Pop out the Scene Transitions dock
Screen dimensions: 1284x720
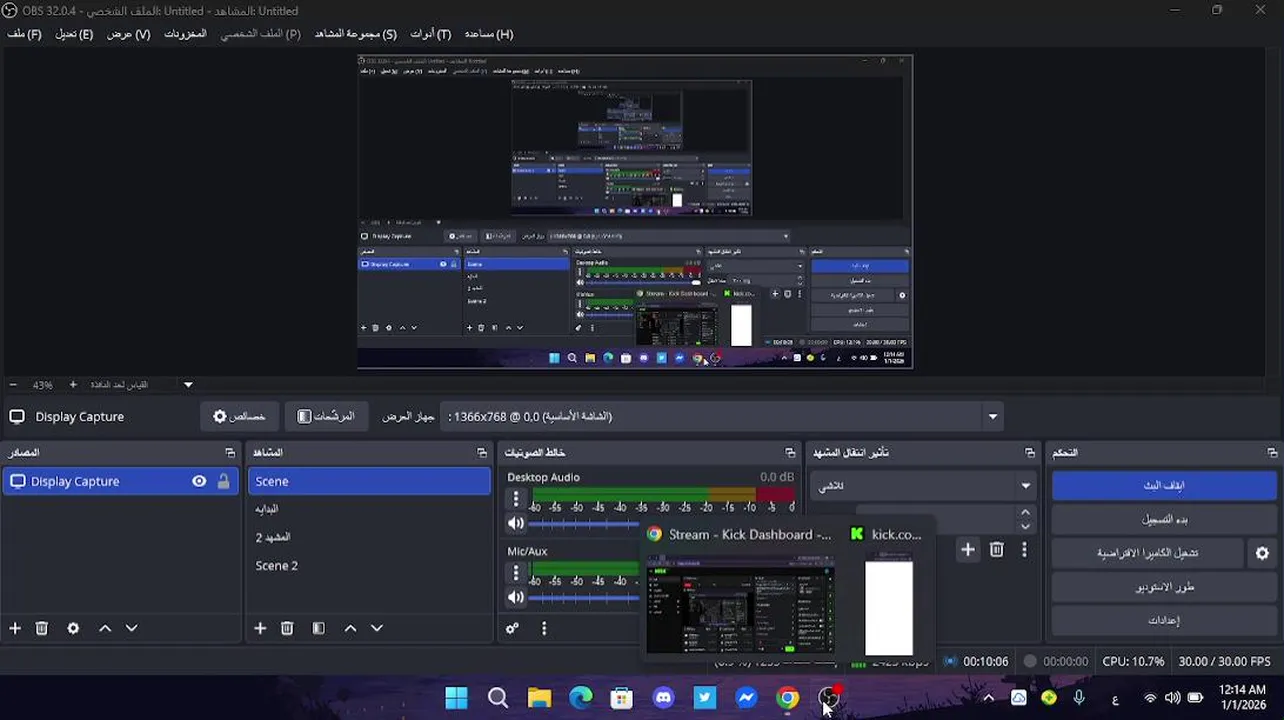[x=1030, y=453]
